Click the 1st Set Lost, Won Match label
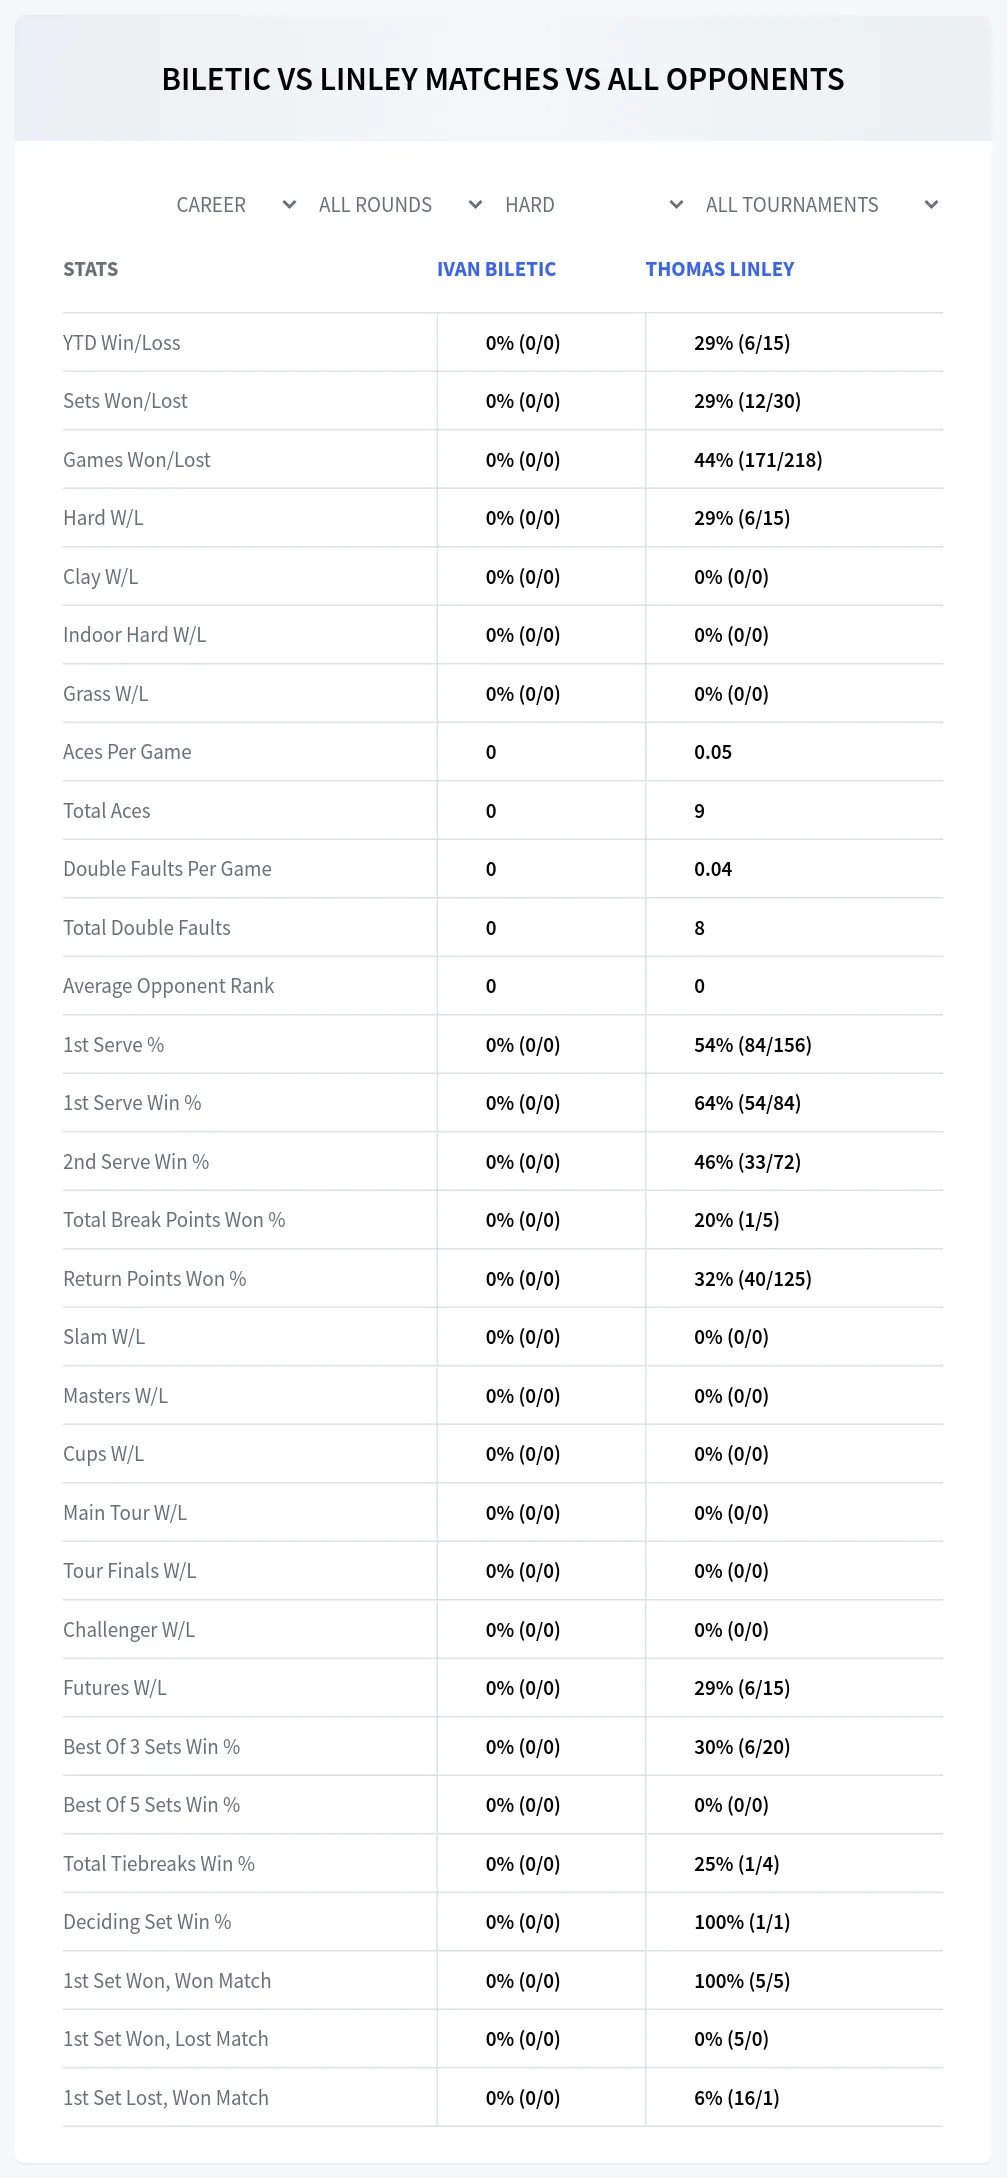 pyautogui.click(x=166, y=2098)
